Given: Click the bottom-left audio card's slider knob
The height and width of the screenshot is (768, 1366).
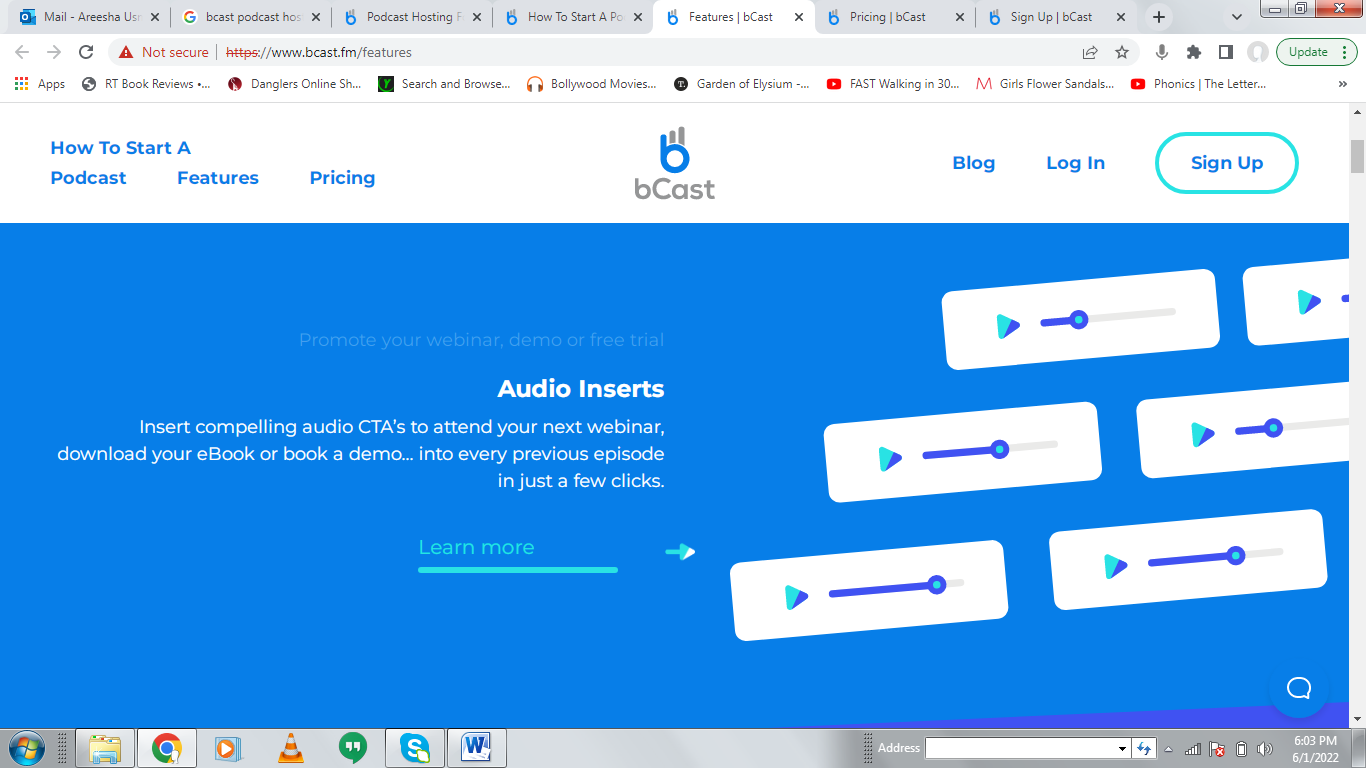Looking at the screenshot, I should pyautogui.click(x=936, y=584).
